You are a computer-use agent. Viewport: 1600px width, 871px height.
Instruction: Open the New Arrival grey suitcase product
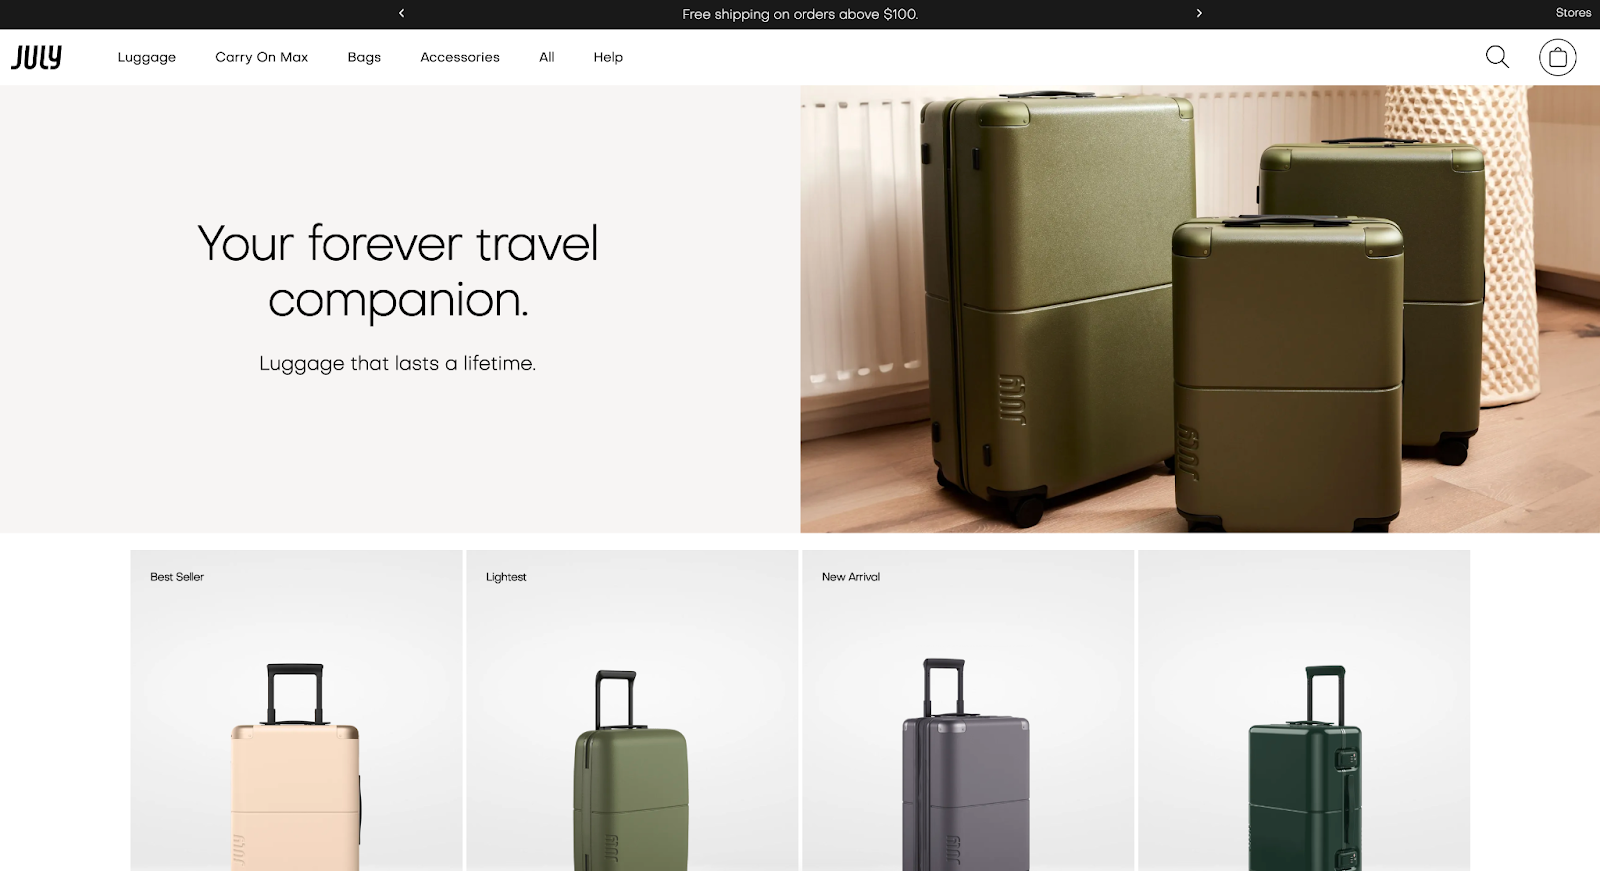click(x=968, y=710)
